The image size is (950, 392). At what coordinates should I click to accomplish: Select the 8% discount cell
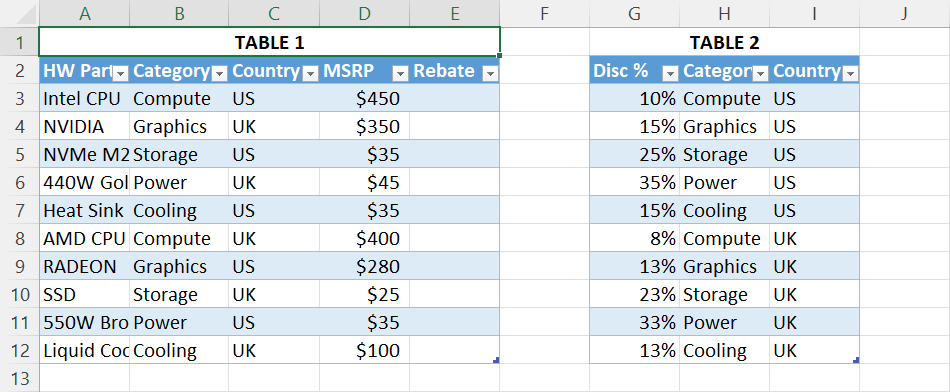coord(634,238)
